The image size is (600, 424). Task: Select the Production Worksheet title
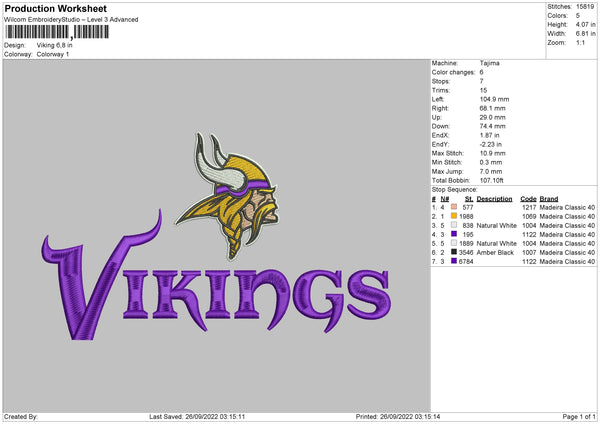(55, 8)
